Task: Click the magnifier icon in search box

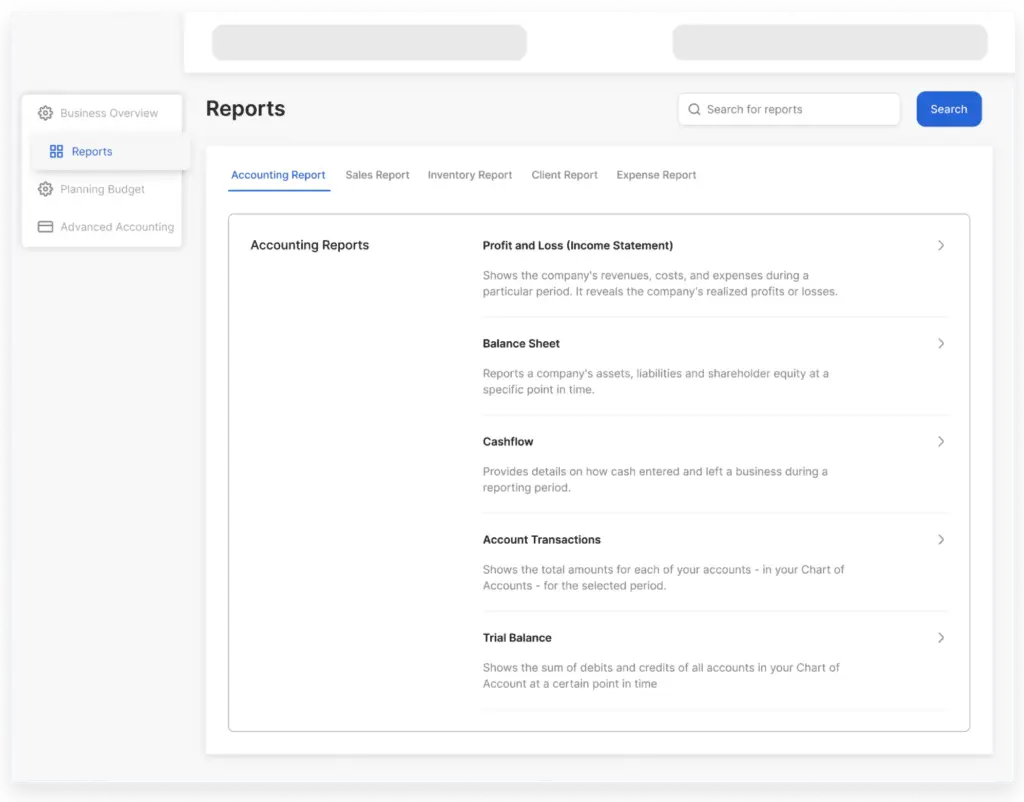Action: [x=694, y=110]
